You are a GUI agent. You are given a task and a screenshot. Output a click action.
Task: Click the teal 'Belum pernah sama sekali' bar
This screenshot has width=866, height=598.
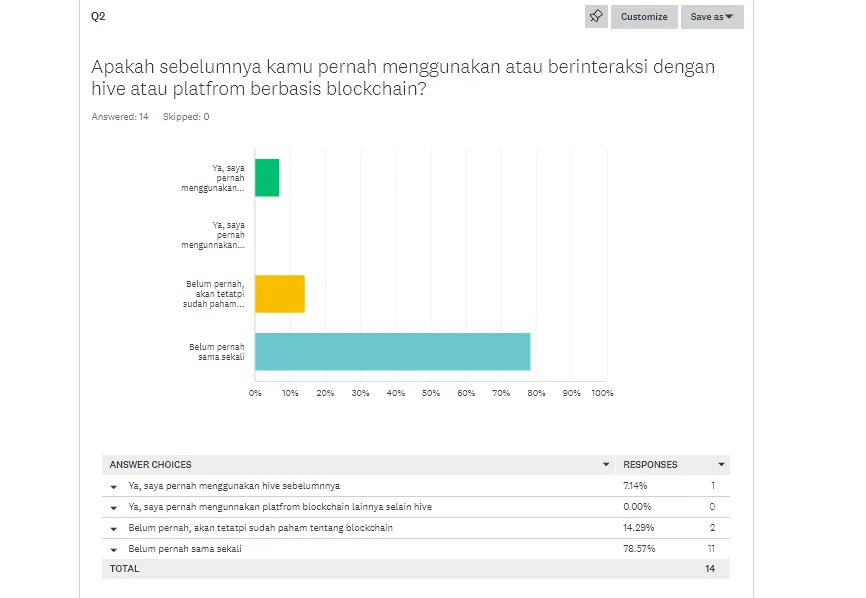point(392,352)
